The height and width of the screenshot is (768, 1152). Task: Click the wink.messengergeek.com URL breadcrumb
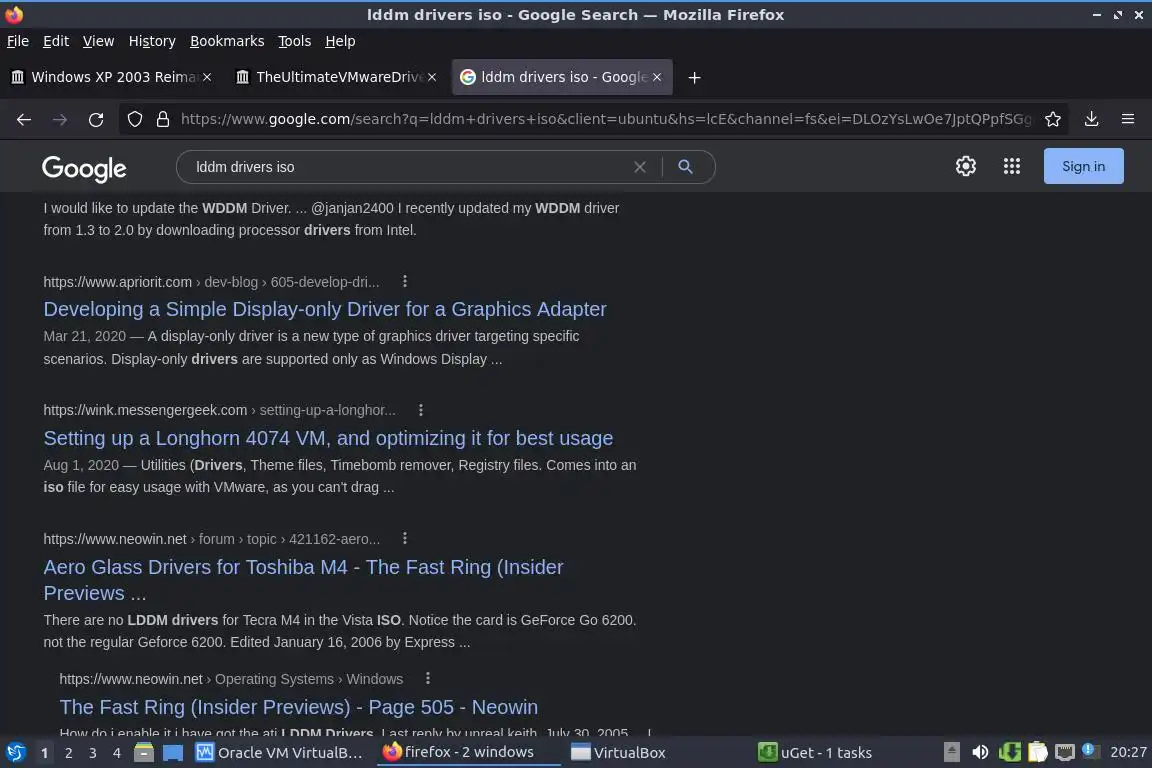pos(219,410)
